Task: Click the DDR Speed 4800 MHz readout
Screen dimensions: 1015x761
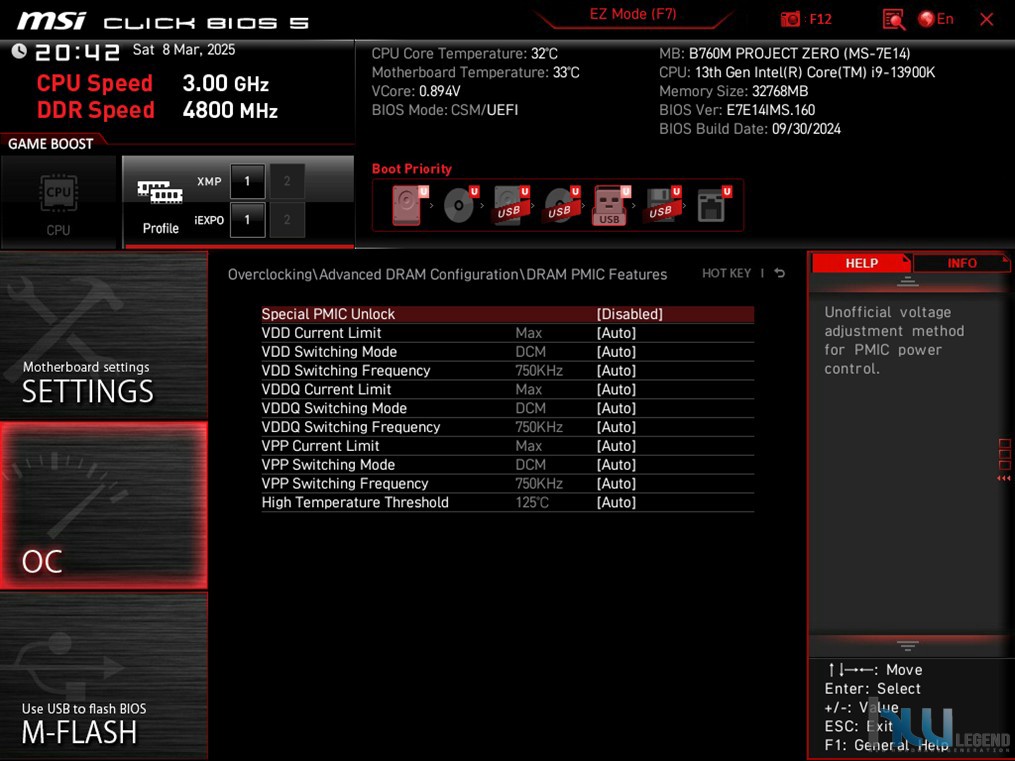Action: click(157, 110)
